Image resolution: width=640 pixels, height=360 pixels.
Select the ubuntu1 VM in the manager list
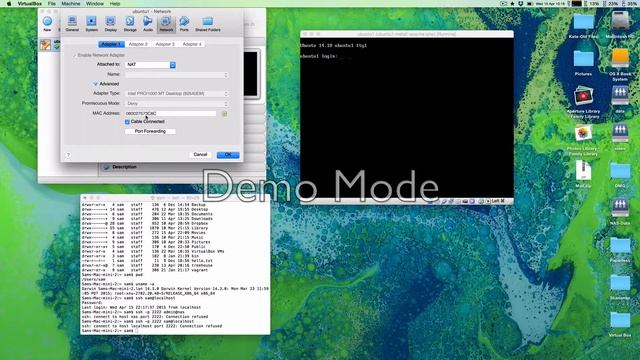click(50, 44)
